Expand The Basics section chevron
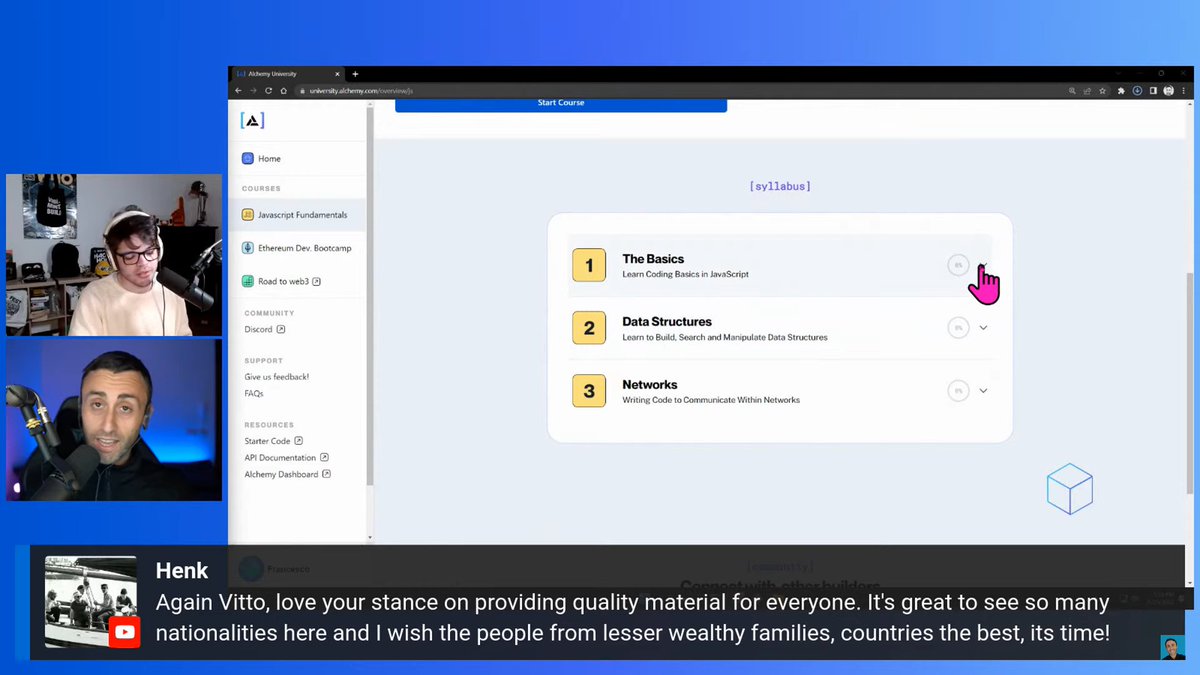 [983, 266]
